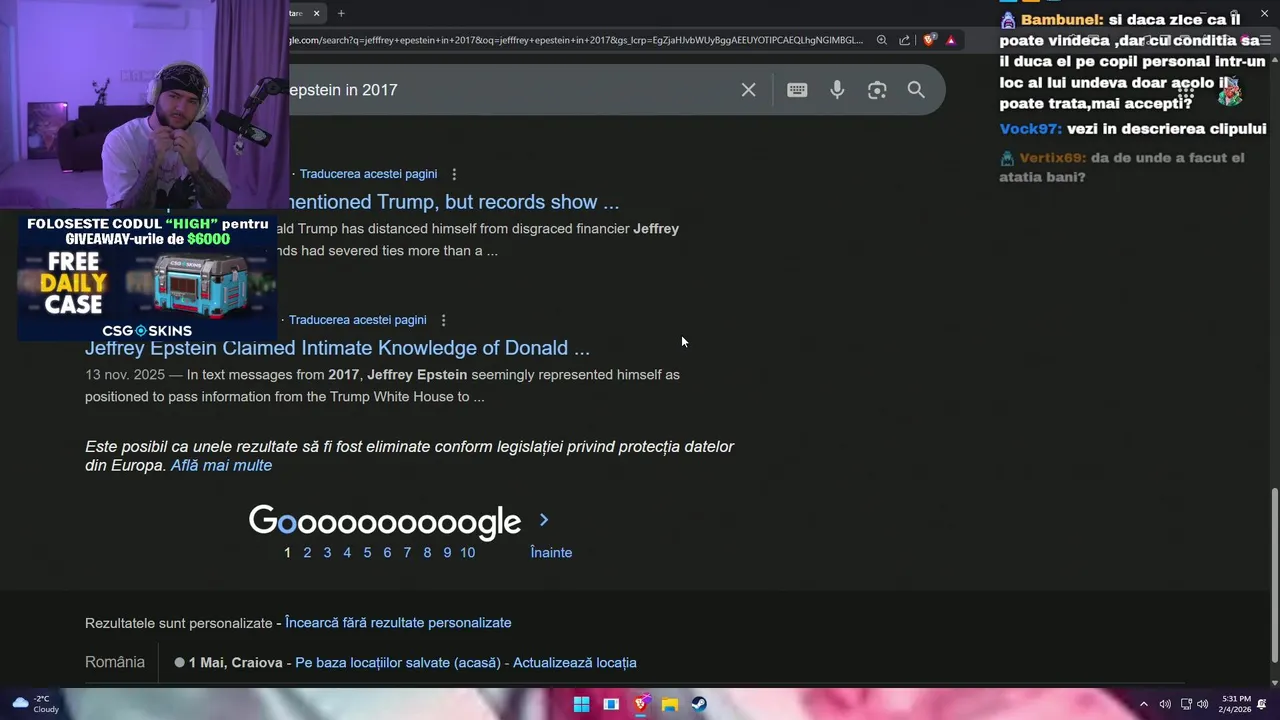Open Task View on the taskbar
Screen dimensions: 1280x720
611,704
